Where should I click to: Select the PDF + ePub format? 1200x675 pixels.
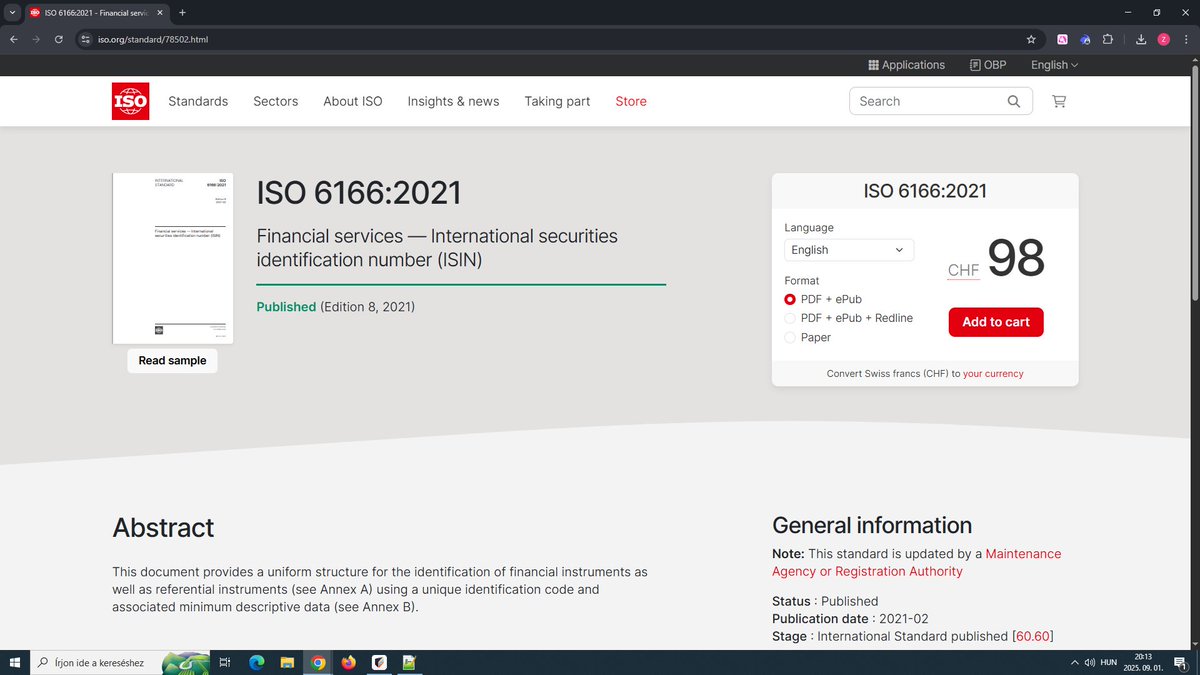(x=790, y=299)
